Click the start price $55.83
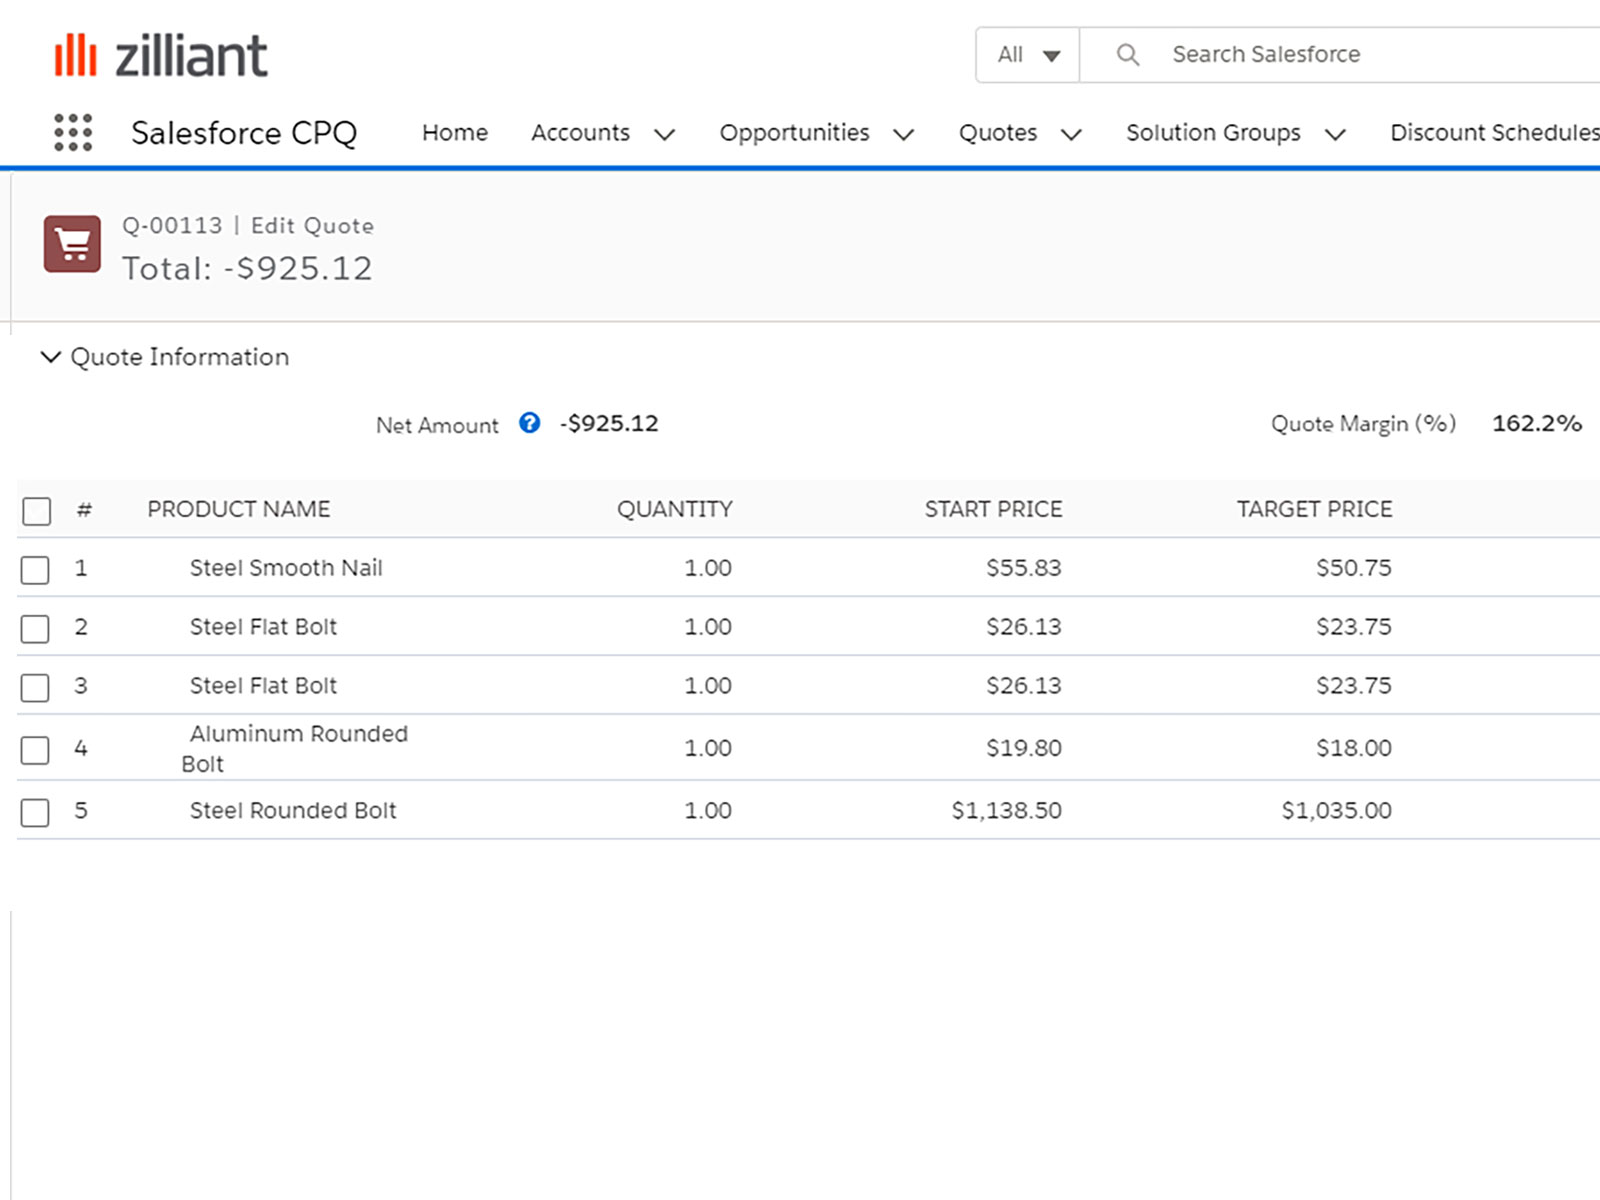This screenshot has height=1200, width=1600. (x=1024, y=568)
